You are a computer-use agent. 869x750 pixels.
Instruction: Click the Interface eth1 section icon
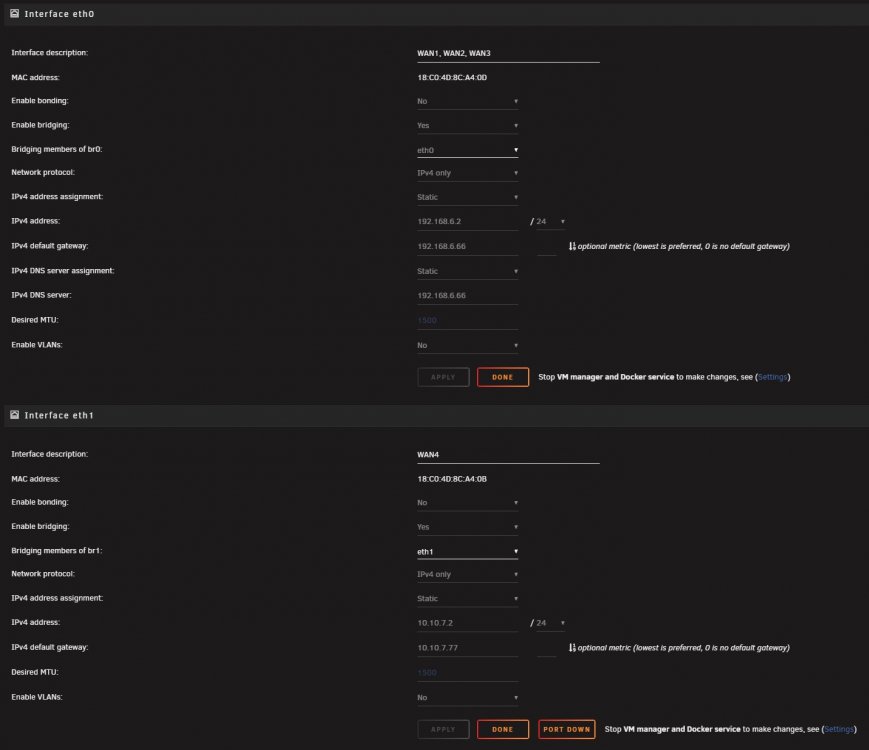pos(14,415)
